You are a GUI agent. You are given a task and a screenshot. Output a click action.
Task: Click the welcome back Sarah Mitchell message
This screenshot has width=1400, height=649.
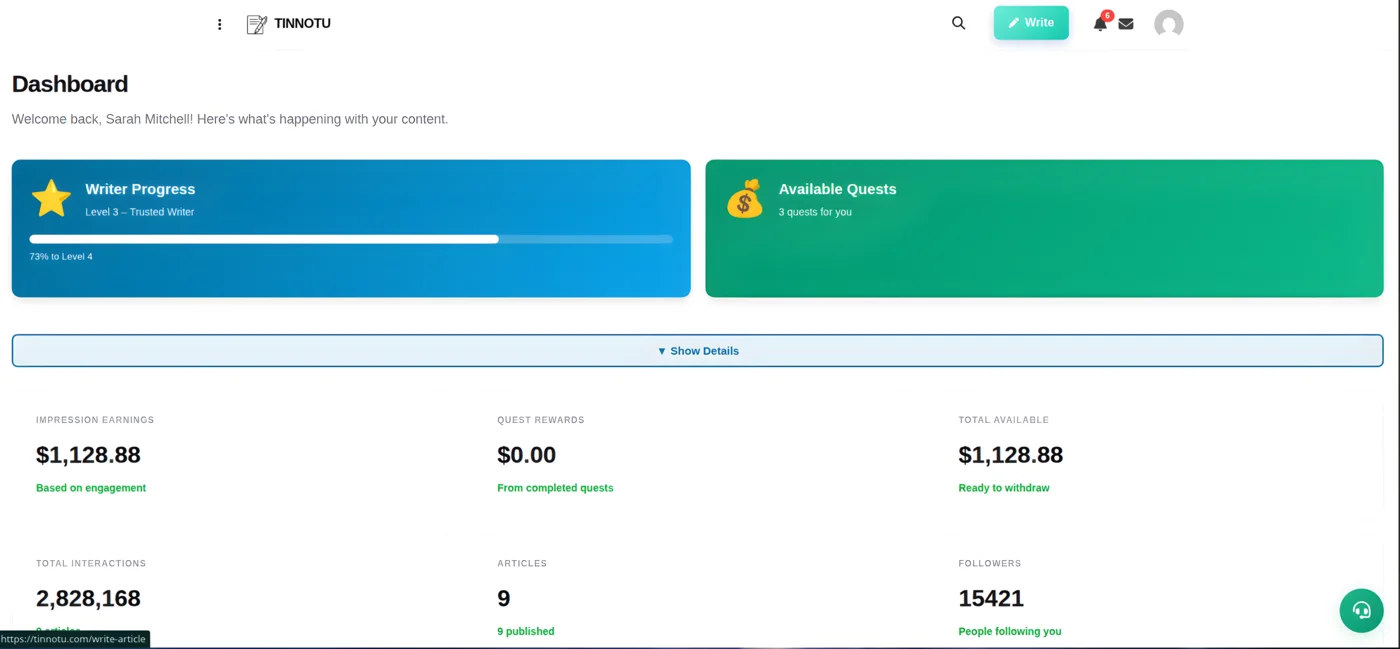point(230,119)
